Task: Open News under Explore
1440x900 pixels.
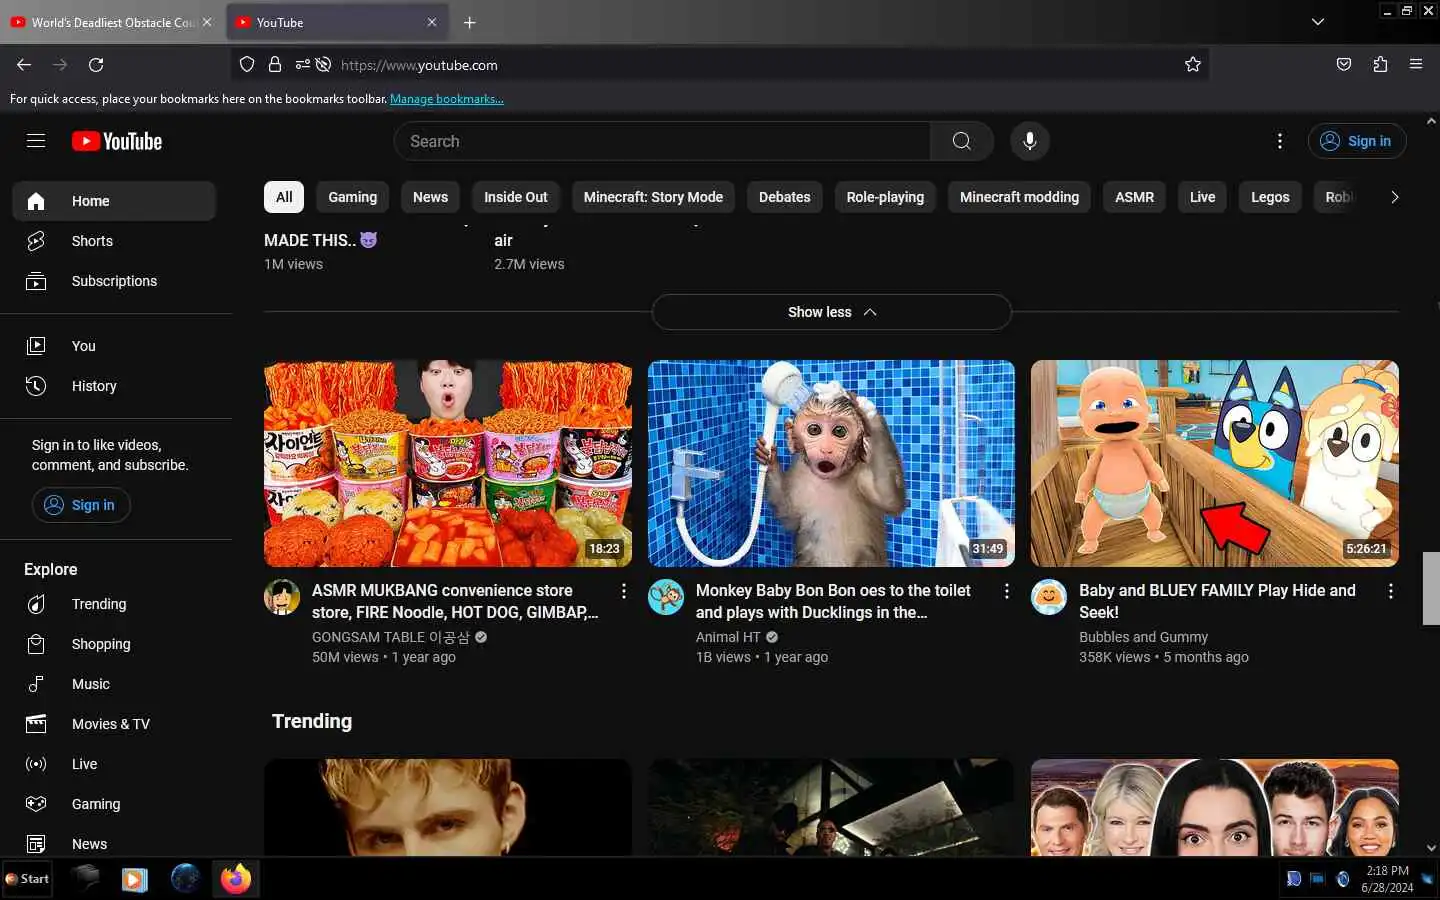Action: coord(114,844)
